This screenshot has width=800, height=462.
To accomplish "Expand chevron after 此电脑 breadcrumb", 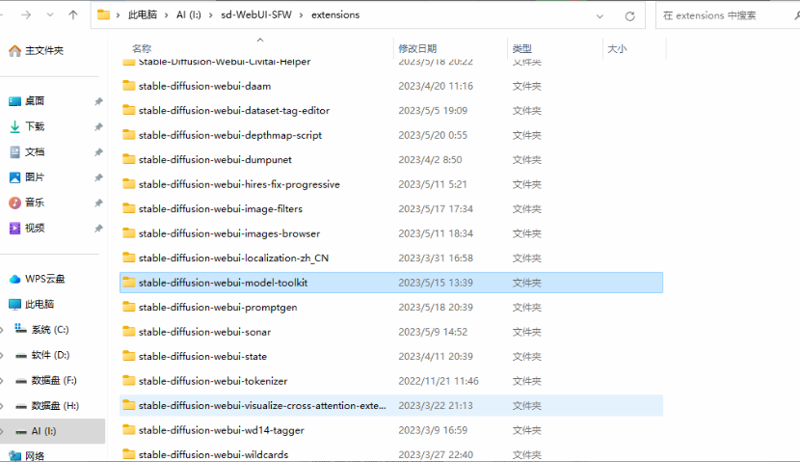I will [x=166, y=15].
